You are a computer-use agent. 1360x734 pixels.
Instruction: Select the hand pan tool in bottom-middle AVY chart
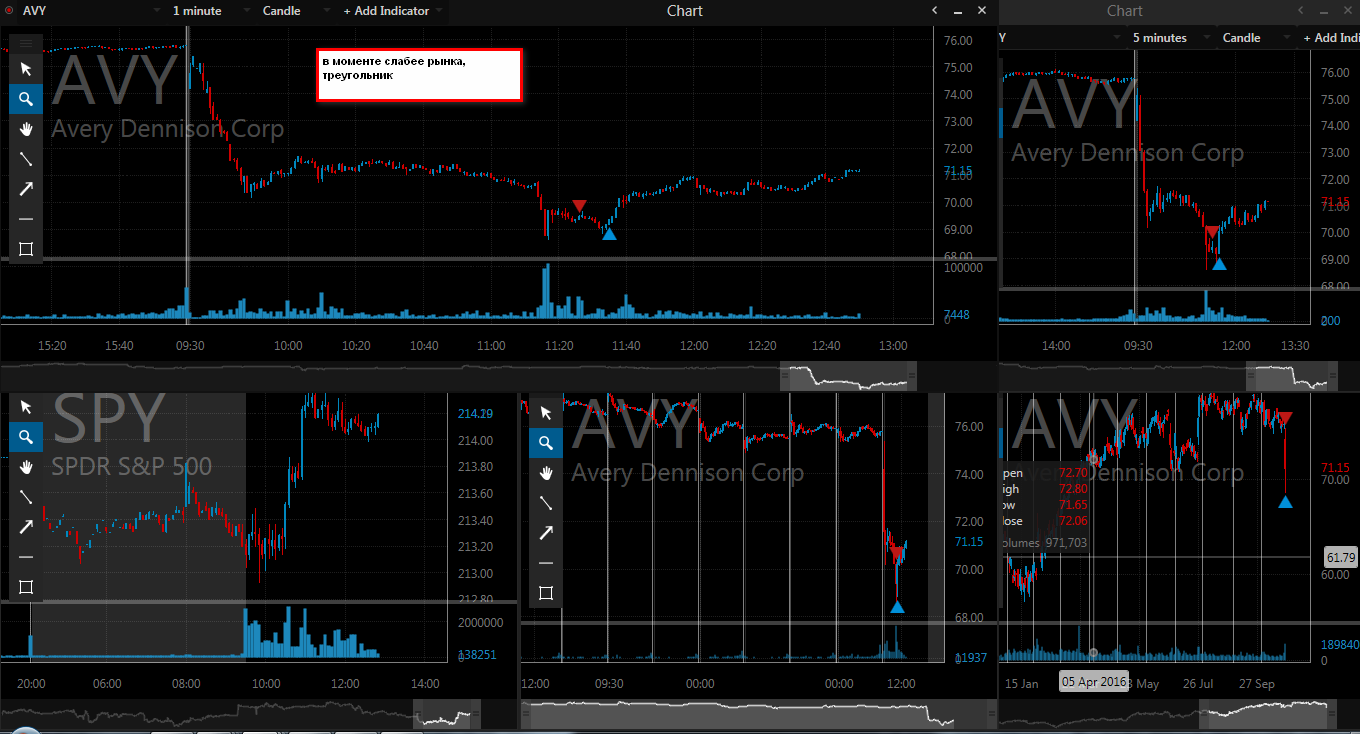[x=546, y=473]
